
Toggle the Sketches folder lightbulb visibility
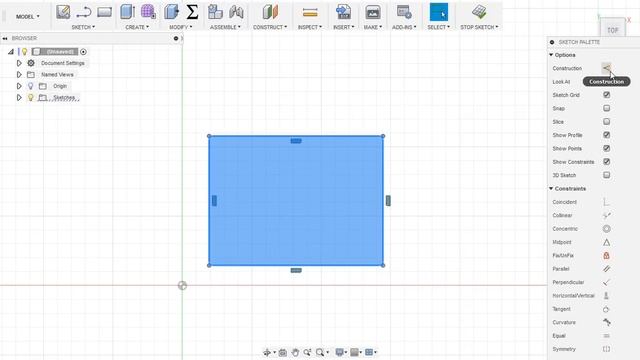pos(31,98)
